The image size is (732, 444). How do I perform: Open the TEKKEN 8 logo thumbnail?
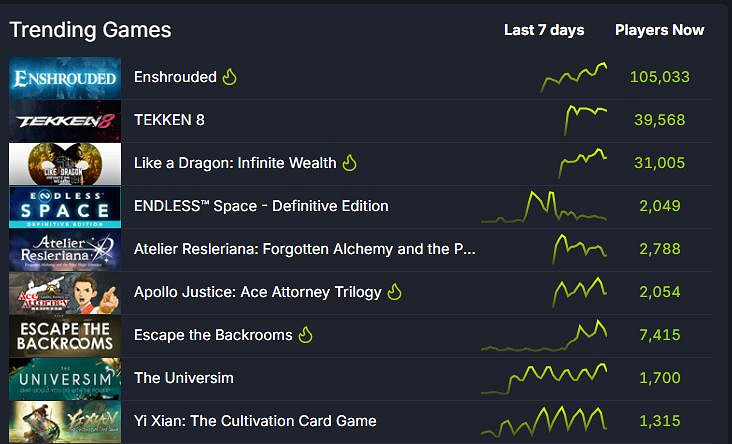[x=65, y=121]
